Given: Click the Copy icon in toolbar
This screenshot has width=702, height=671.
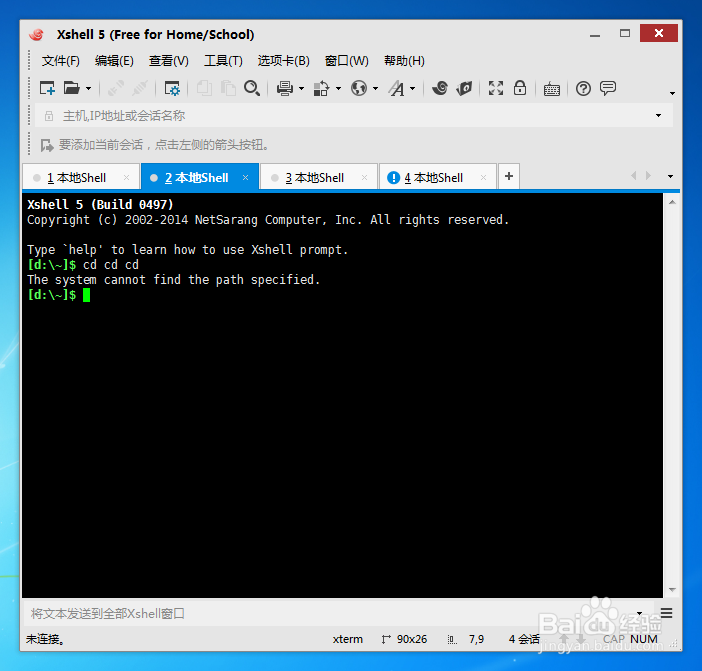Looking at the screenshot, I should [x=204, y=88].
